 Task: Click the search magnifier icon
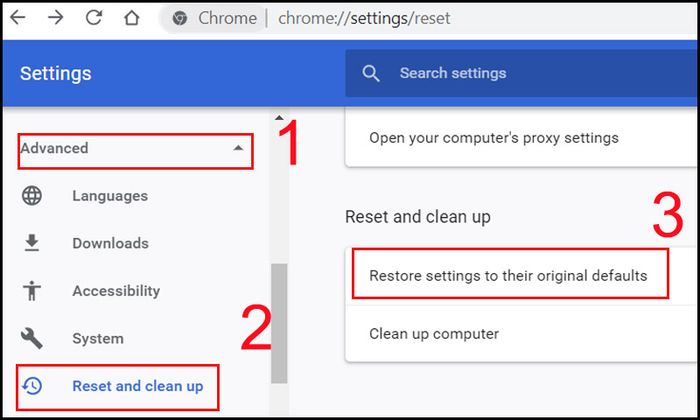click(x=371, y=73)
